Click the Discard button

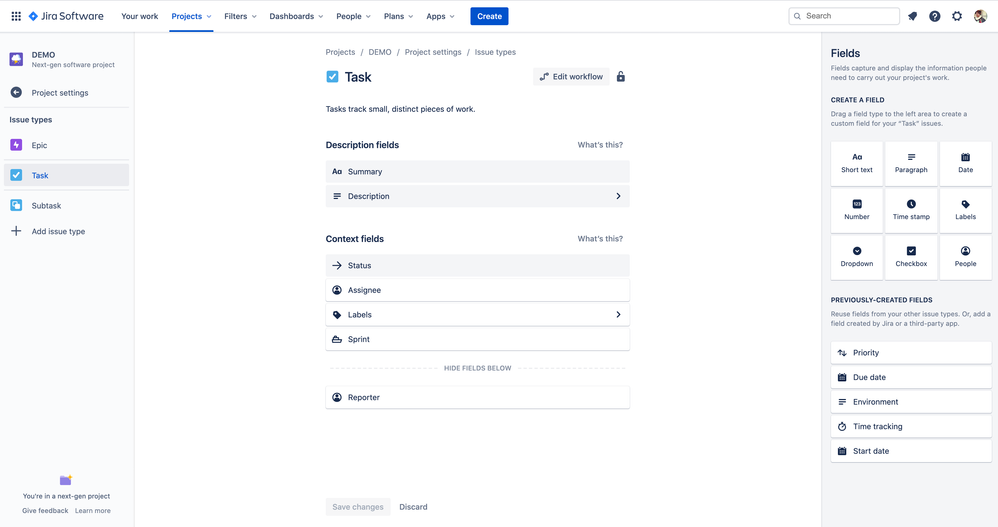pyautogui.click(x=413, y=507)
